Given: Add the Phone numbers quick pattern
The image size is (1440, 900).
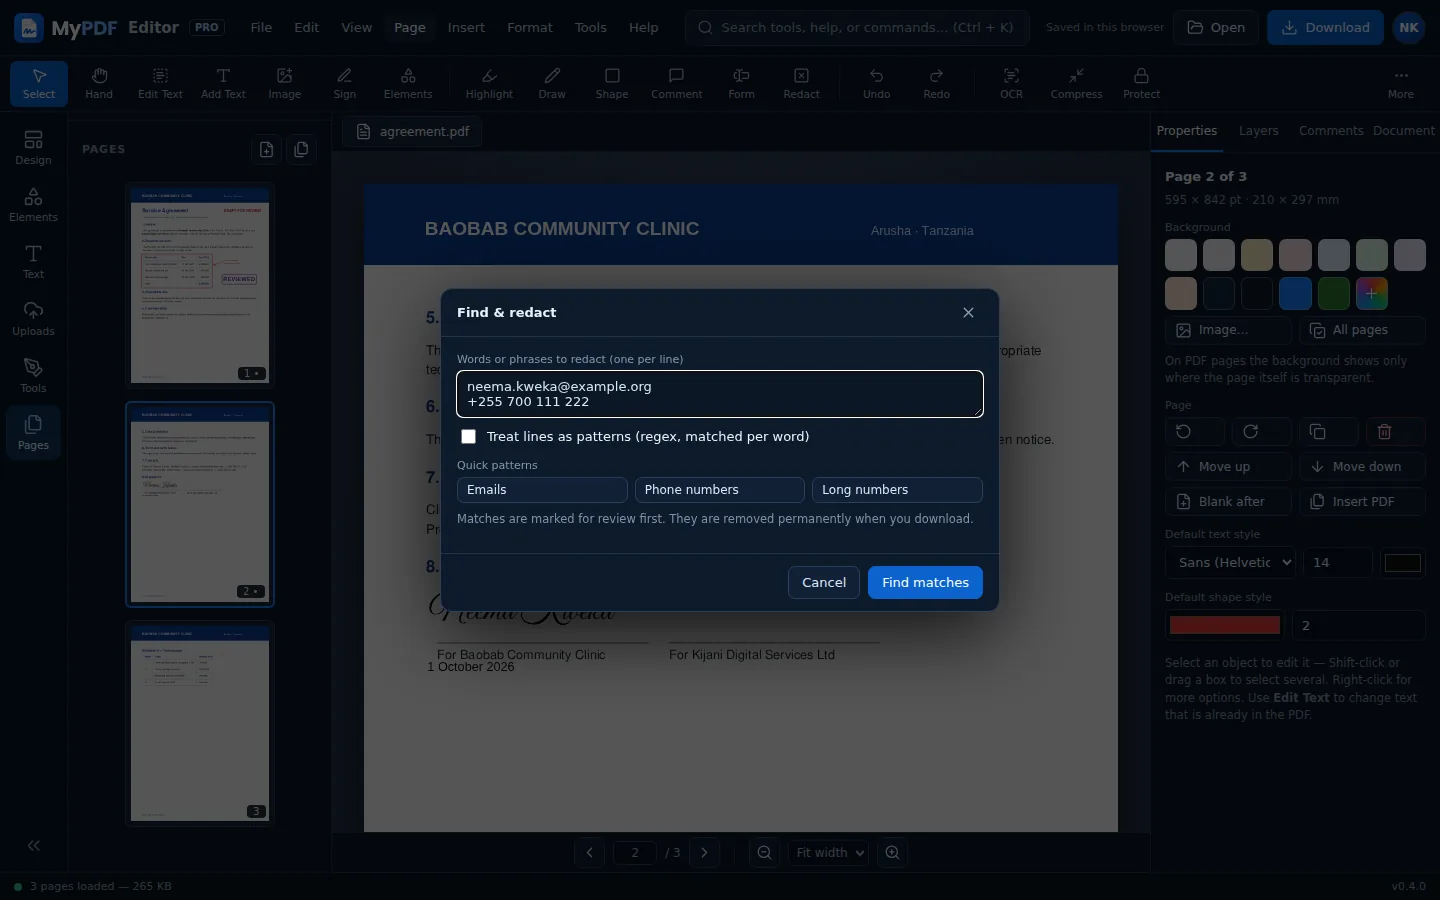Looking at the screenshot, I should click(x=720, y=490).
